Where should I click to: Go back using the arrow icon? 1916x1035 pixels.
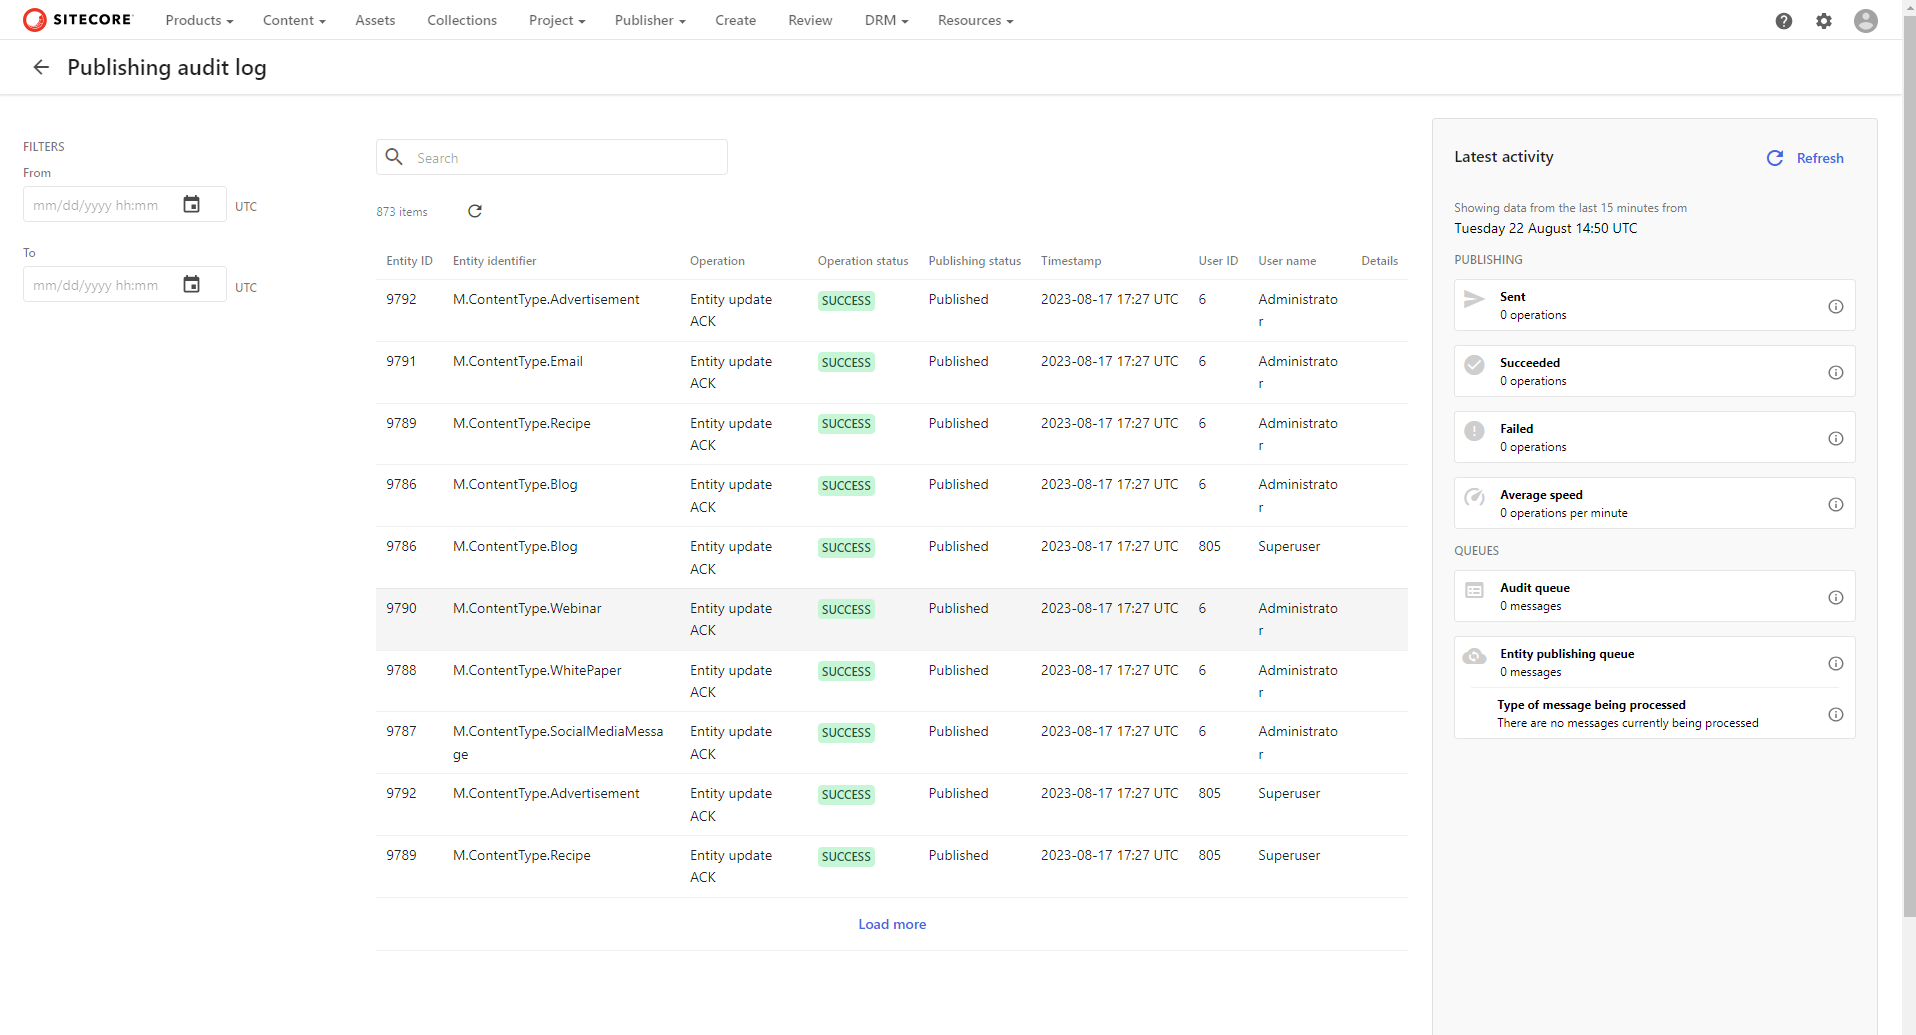pos(41,67)
